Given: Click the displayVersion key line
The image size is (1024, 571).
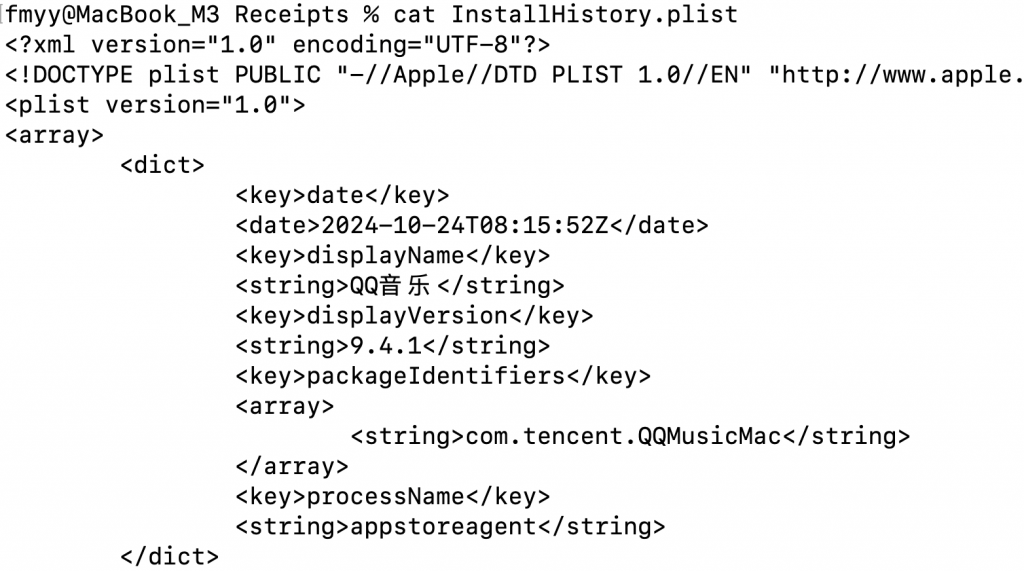Looking at the screenshot, I should click(x=414, y=316).
